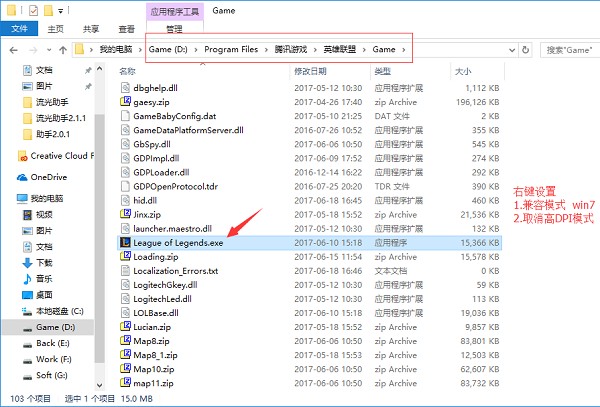Select Work (F:) drive in sidebar
This screenshot has height=407, width=600.
click(x=50, y=358)
